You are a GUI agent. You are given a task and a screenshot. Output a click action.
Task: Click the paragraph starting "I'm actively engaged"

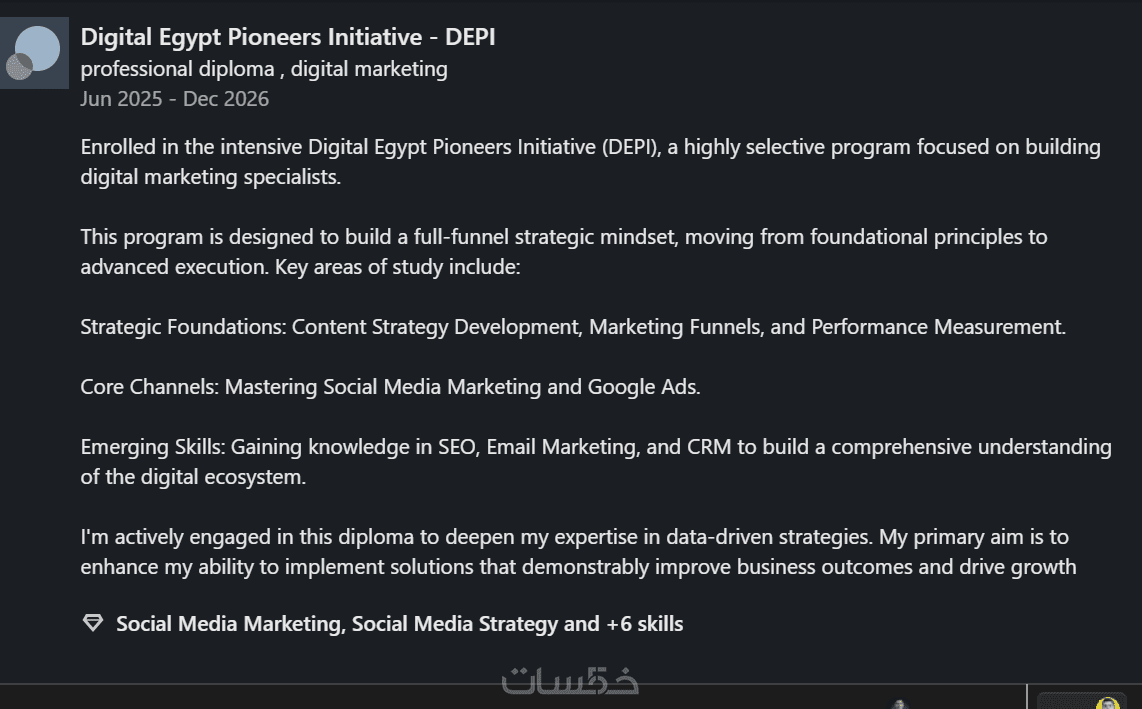pyautogui.click(x=577, y=552)
